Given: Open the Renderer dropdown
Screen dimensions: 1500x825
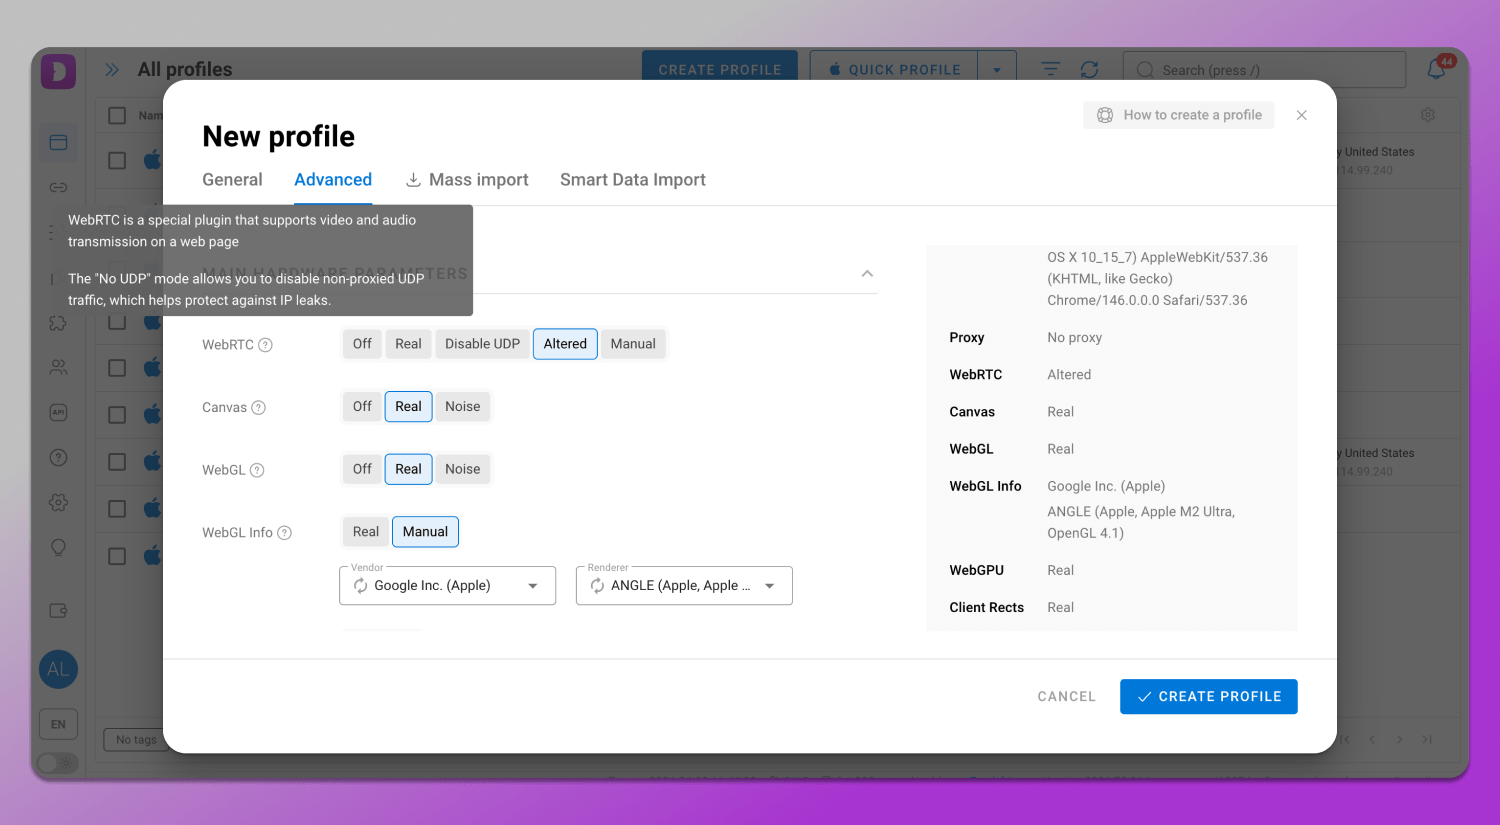Looking at the screenshot, I should [x=770, y=586].
